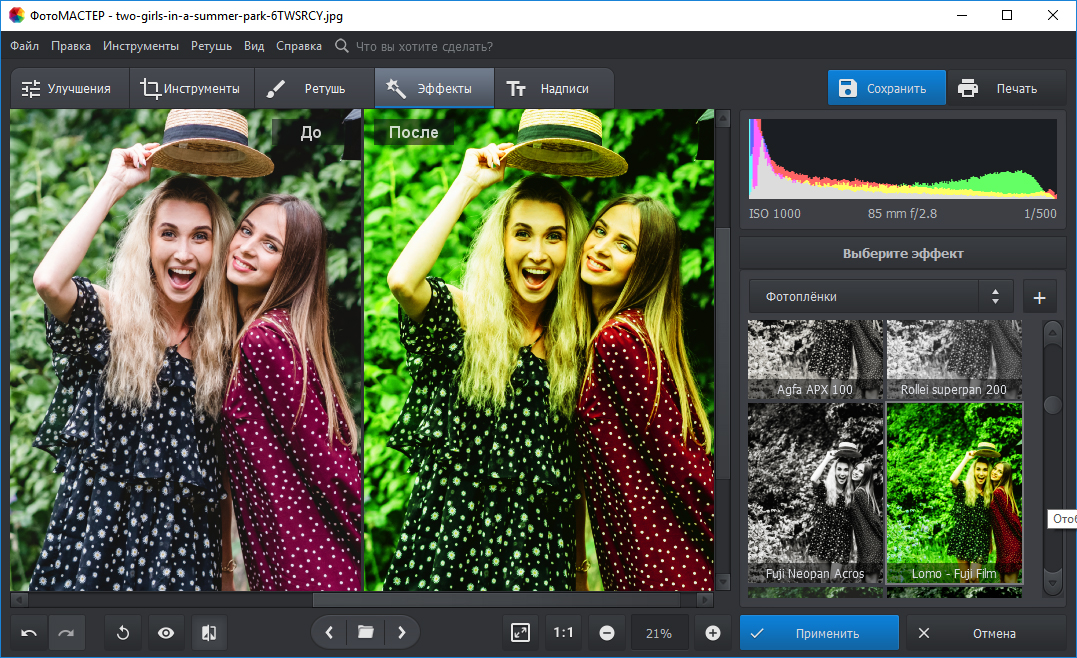
Task: Click the Применить button
Action: pyautogui.click(x=819, y=633)
